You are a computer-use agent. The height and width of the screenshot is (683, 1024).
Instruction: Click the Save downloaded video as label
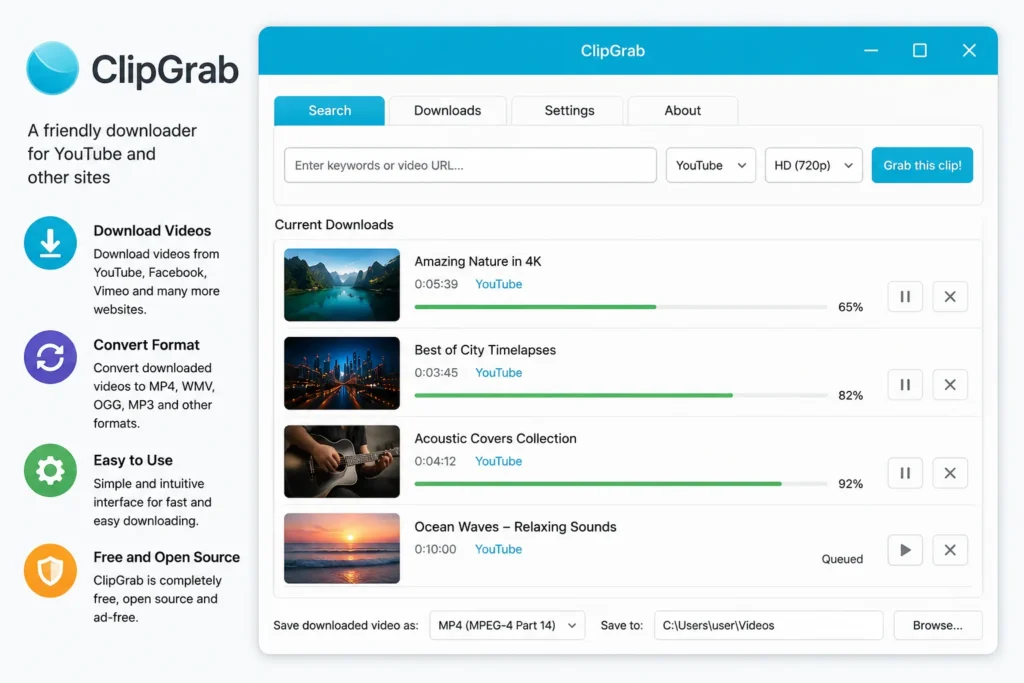point(345,626)
